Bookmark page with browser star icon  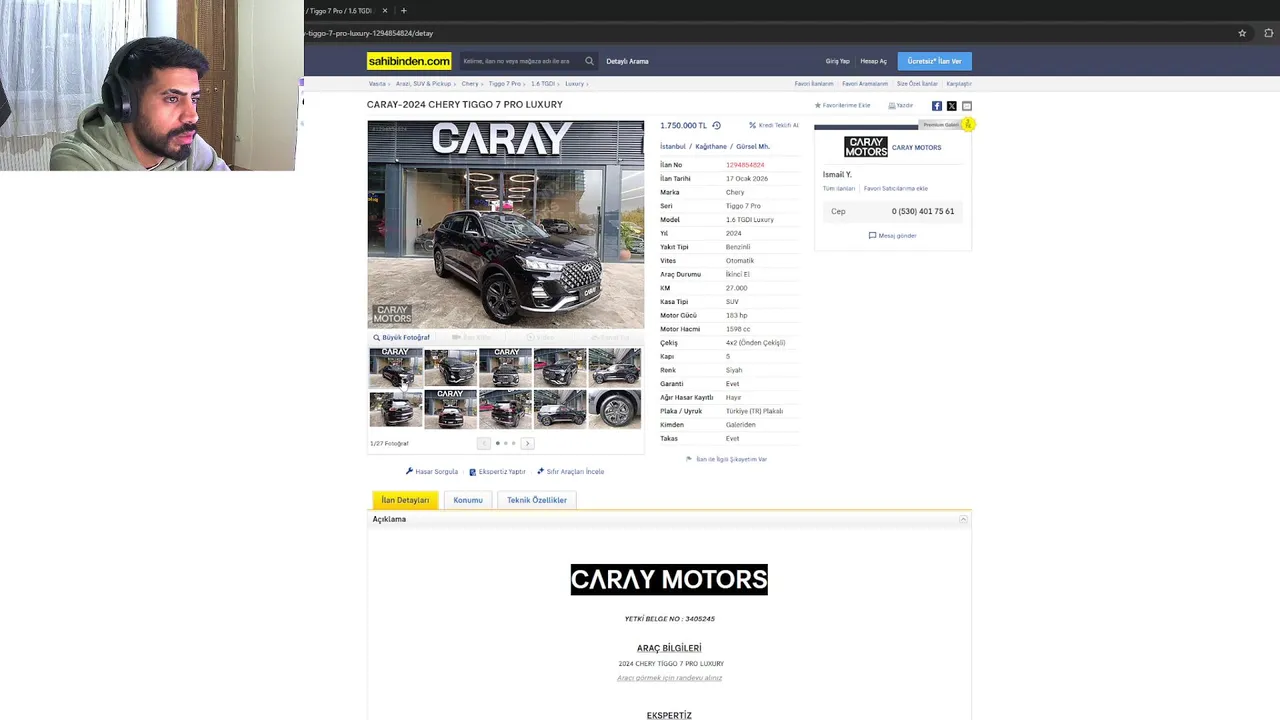click(x=1242, y=33)
